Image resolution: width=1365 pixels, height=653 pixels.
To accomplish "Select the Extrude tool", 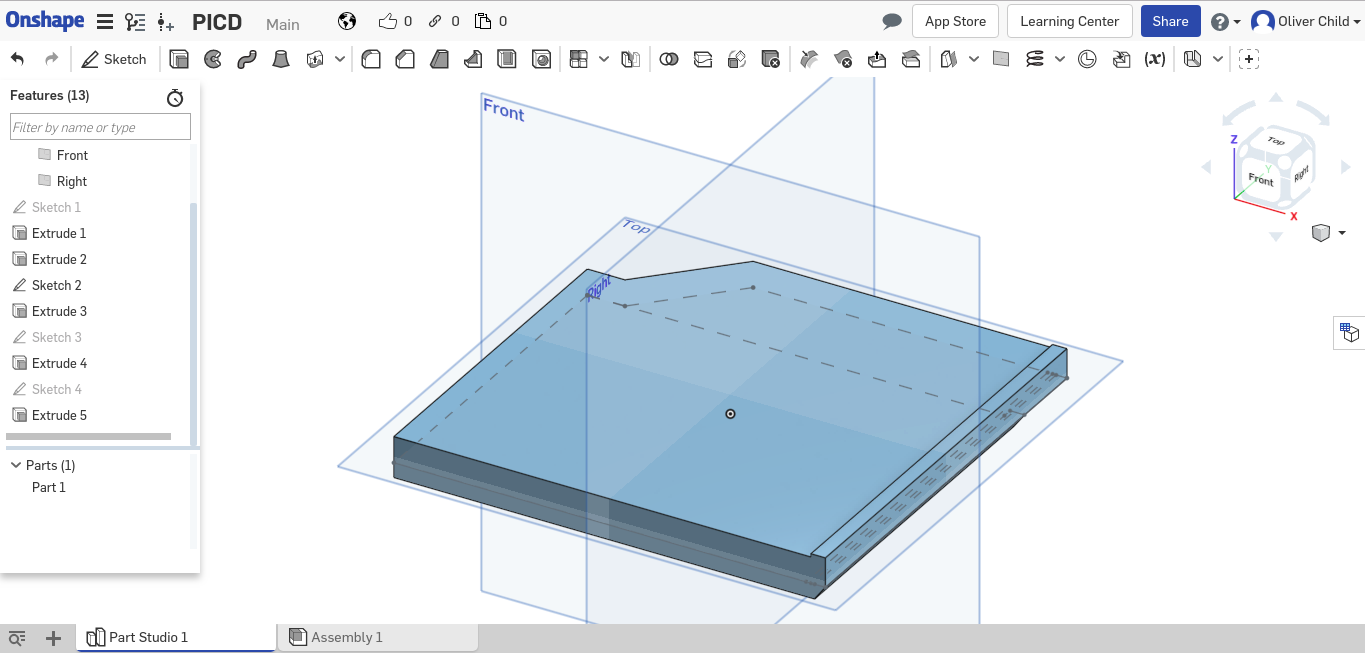I will [179, 59].
